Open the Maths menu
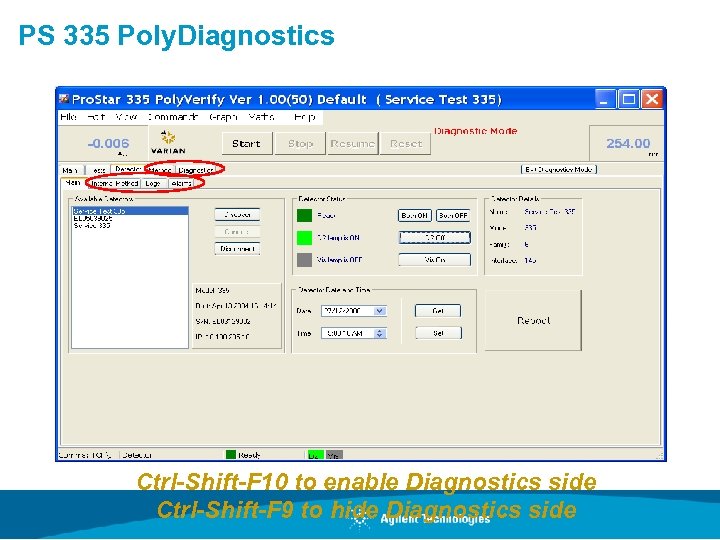720x540 pixels. pos(262,117)
